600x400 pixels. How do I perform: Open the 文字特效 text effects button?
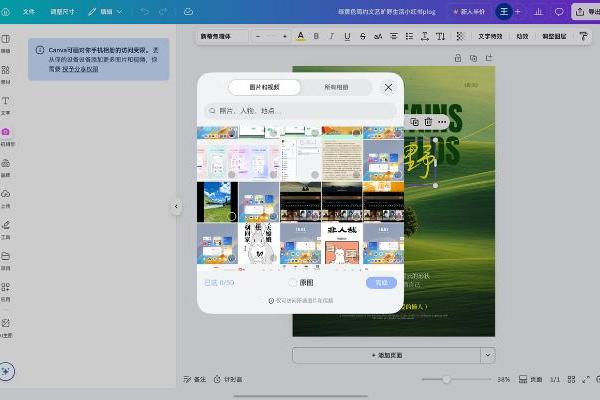490,36
